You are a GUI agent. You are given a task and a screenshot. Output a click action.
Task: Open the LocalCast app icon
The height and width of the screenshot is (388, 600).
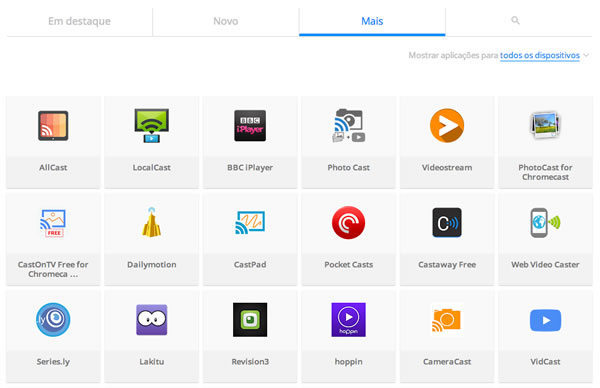pyautogui.click(x=152, y=126)
